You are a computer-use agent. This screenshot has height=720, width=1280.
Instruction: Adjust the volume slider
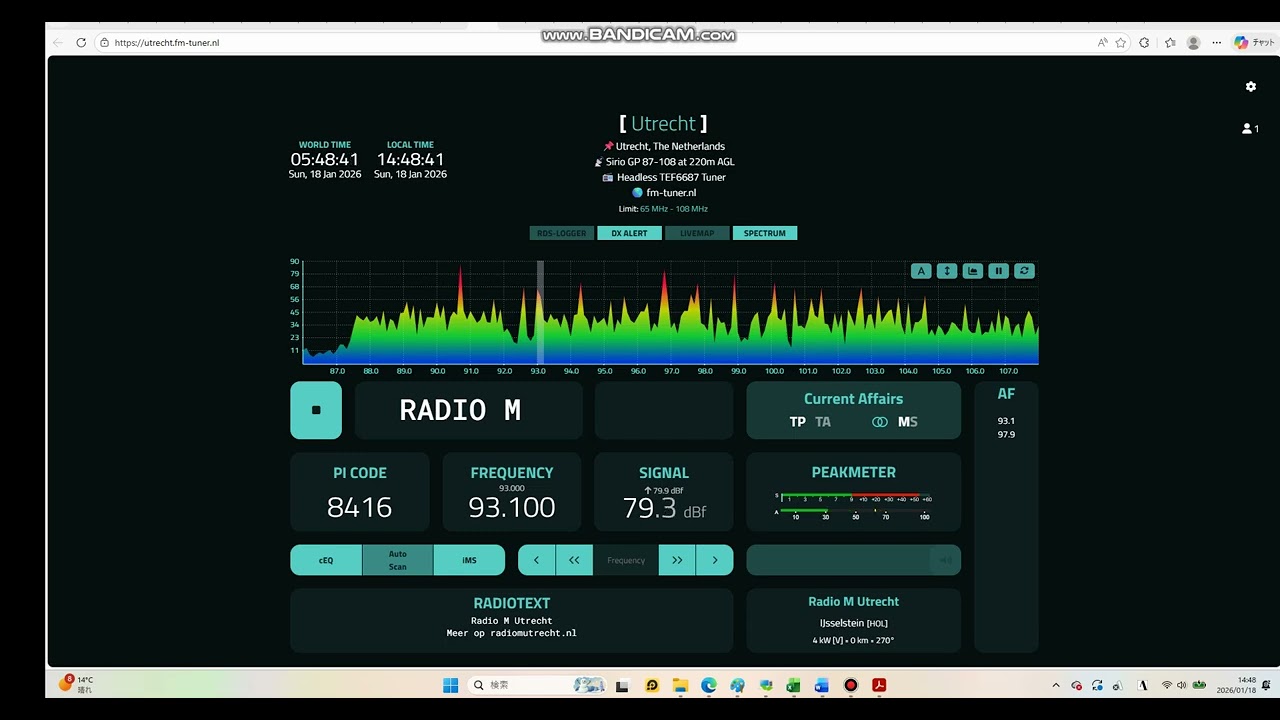[854, 560]
